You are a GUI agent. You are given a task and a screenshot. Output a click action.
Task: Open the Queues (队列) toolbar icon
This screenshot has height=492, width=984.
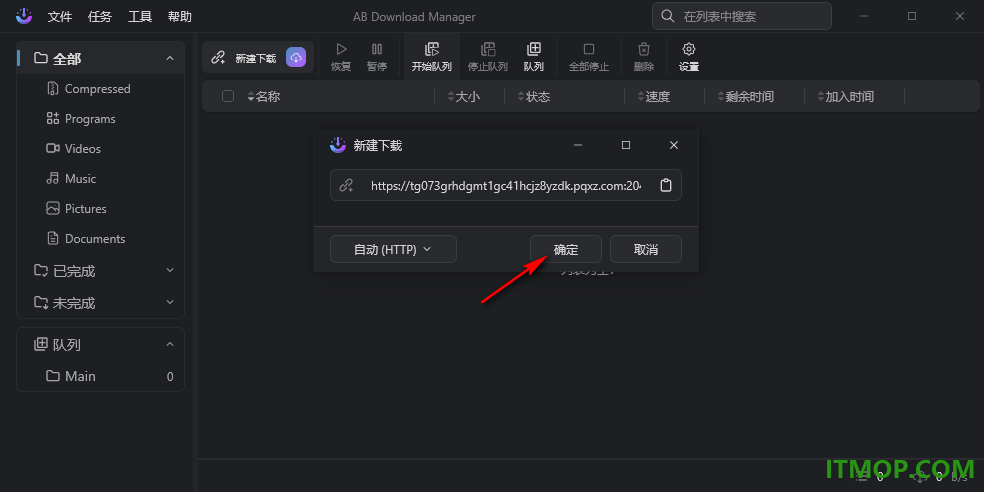[x=533, y=49]
